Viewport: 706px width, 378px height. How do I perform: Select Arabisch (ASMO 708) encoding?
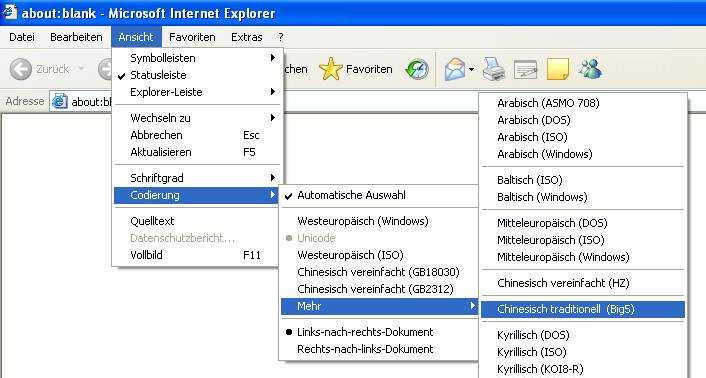tap(583, 103)
